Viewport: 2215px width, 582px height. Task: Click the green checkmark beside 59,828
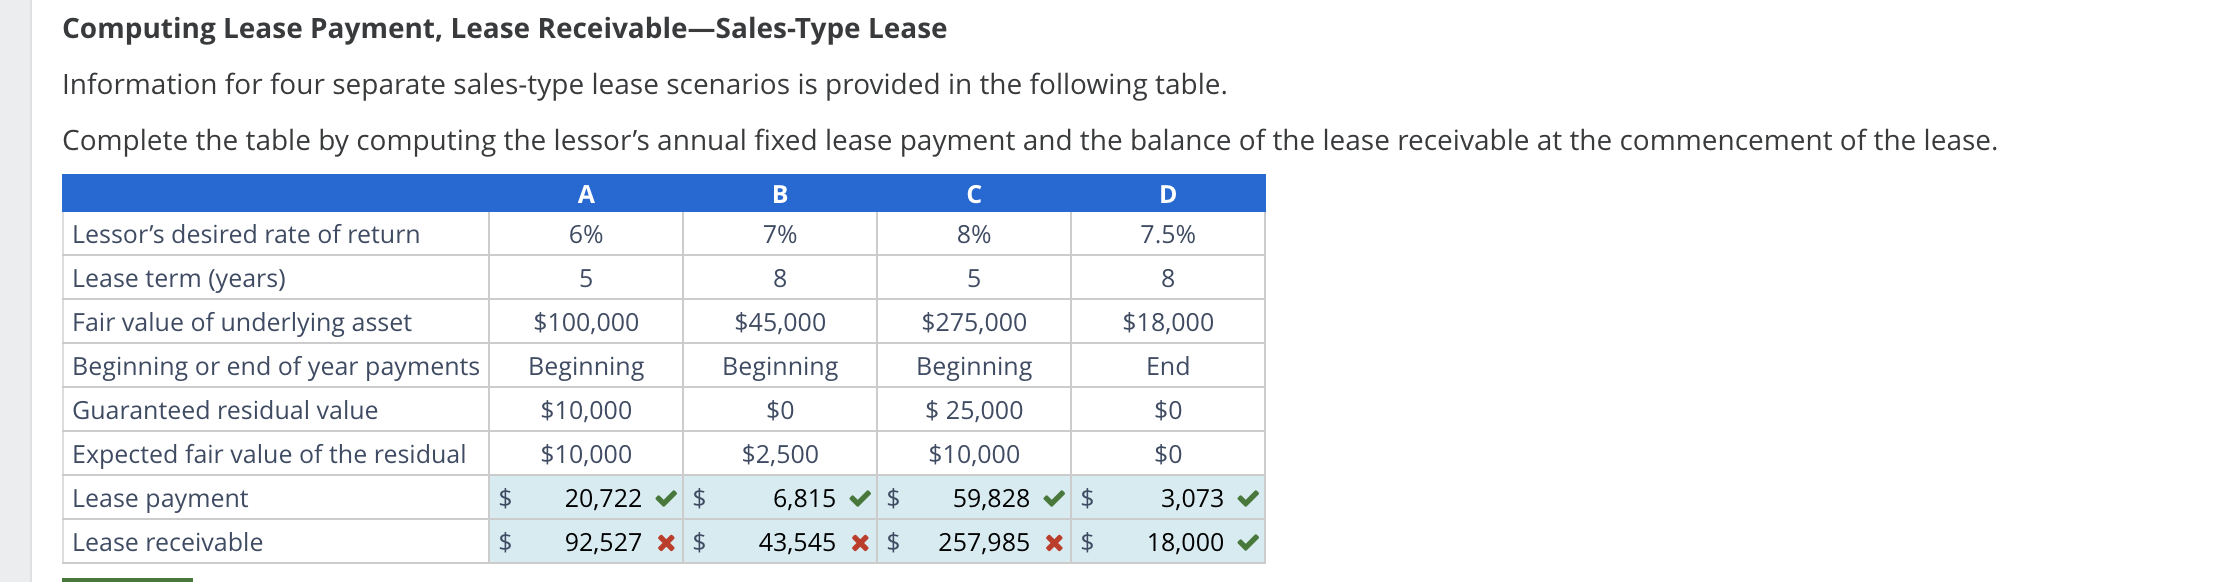coord(1053,497)
